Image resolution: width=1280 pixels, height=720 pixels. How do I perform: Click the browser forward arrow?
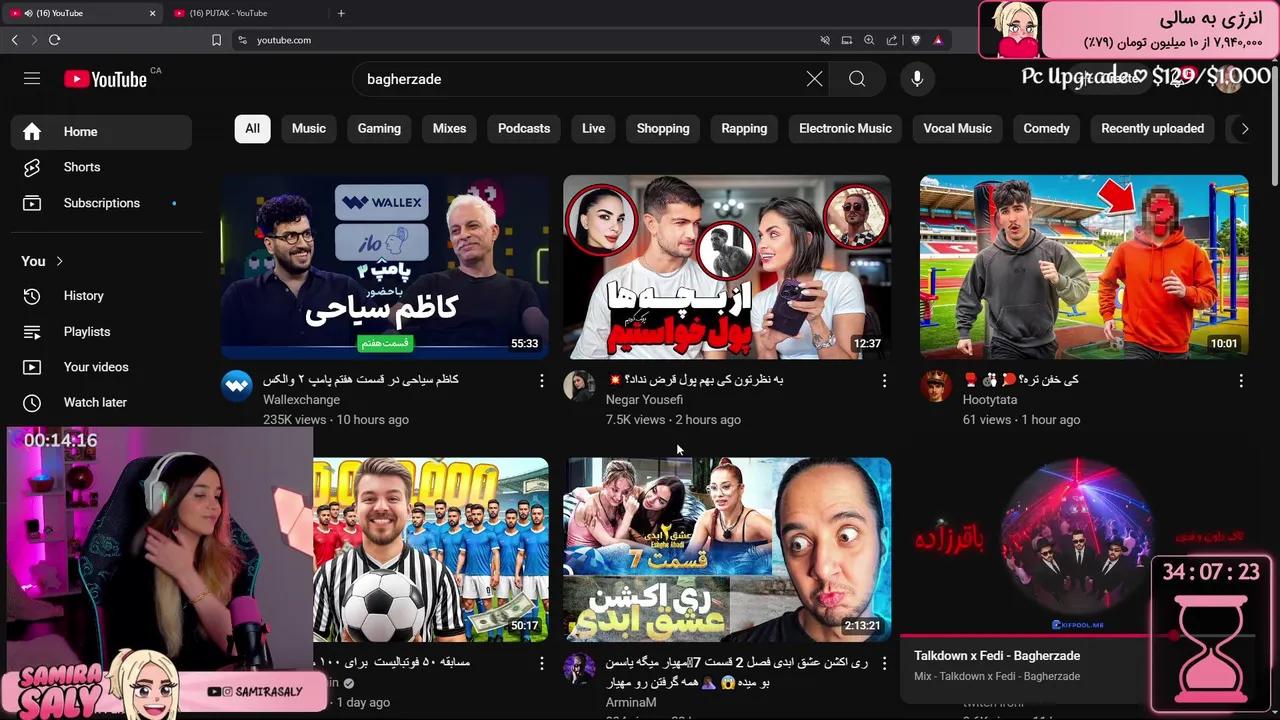(x=34, y=40)
